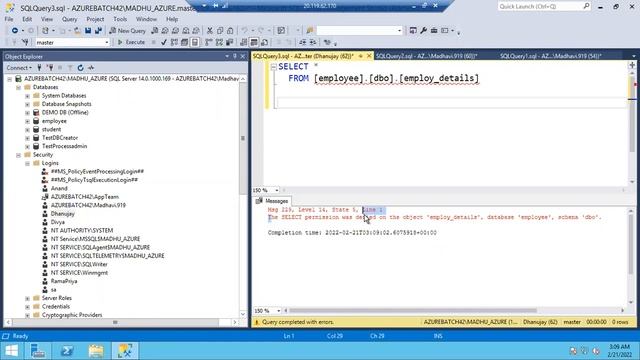Click the Messages pane horizontal scrollbar

tap(413, 311)
